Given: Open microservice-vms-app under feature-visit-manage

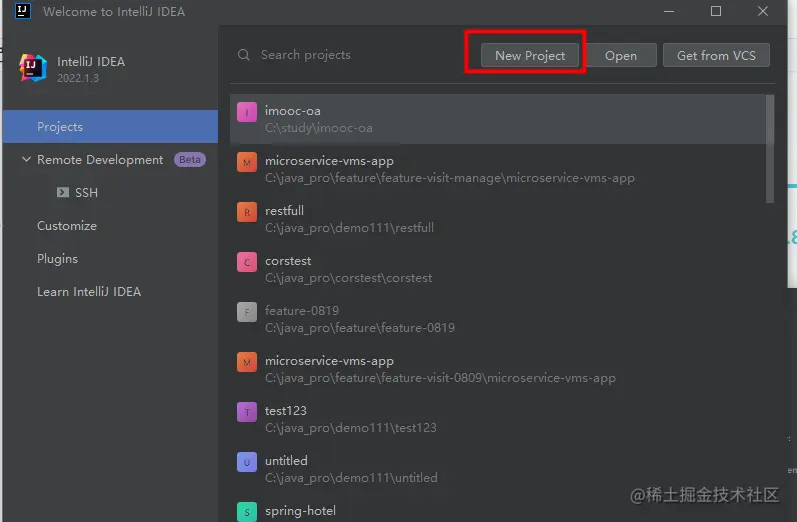Looking at the screenshot, I should coord(498,169).
